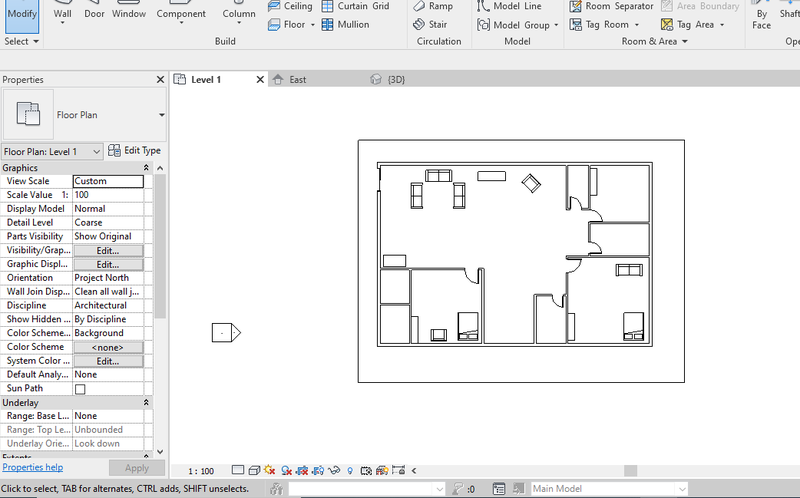Viewport: 800px width, 498px height.
Task: Click the Properties panel scroll down arrow
Action: click(x=160, y=452)
